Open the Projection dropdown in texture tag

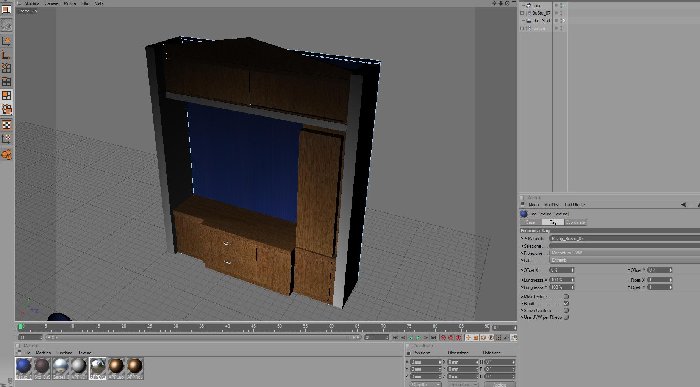625,253
